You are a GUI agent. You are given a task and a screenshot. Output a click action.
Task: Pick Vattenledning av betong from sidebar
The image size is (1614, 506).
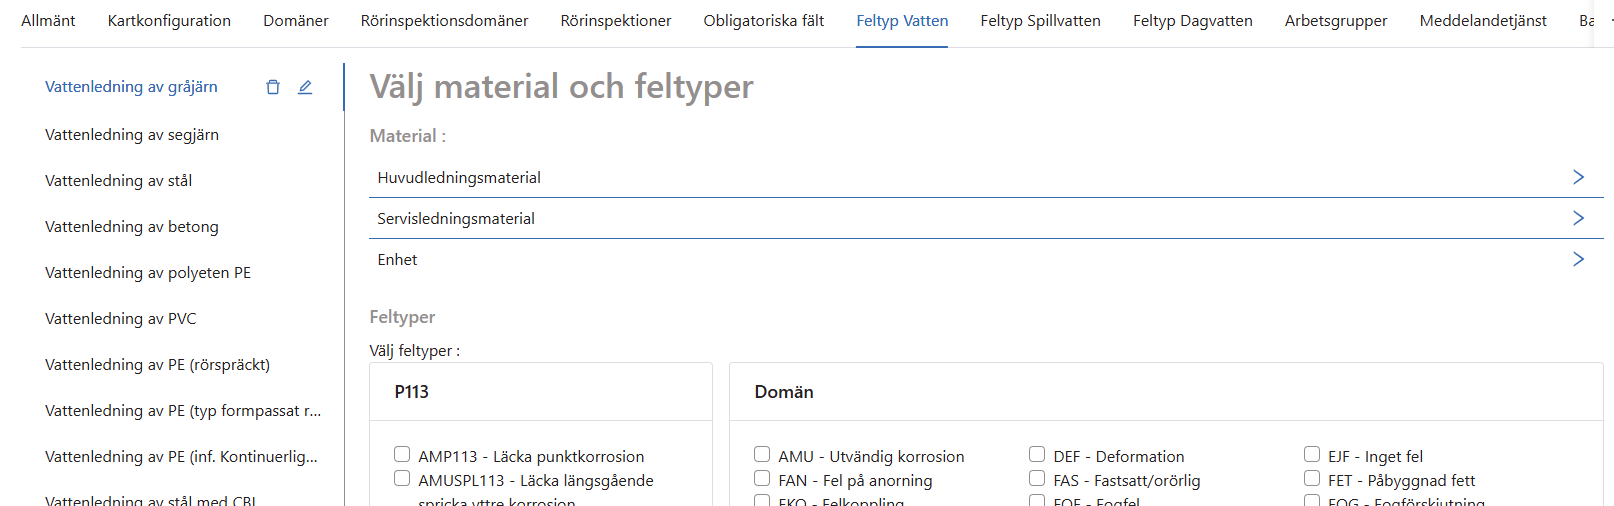(x=132, y=227)
